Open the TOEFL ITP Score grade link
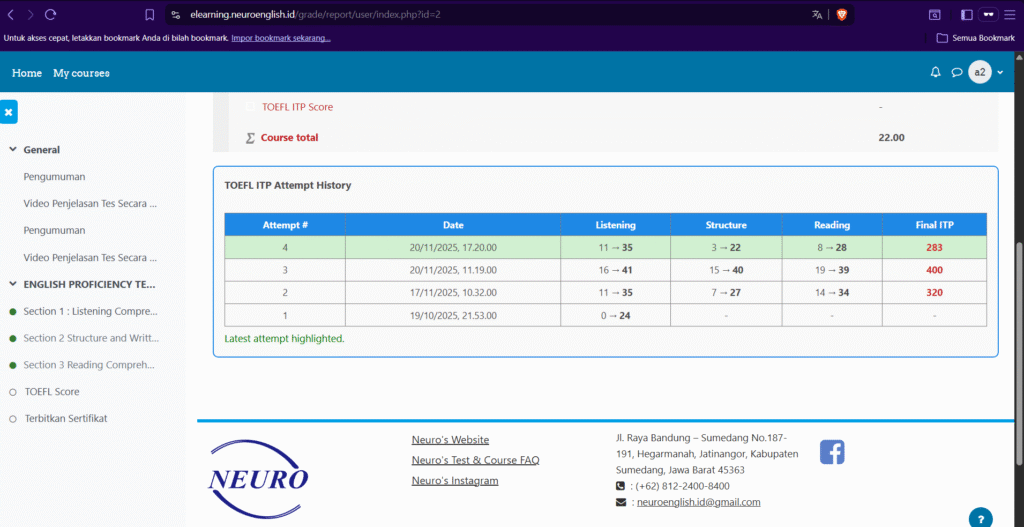 pyautogui.click(x=297, y=107)
